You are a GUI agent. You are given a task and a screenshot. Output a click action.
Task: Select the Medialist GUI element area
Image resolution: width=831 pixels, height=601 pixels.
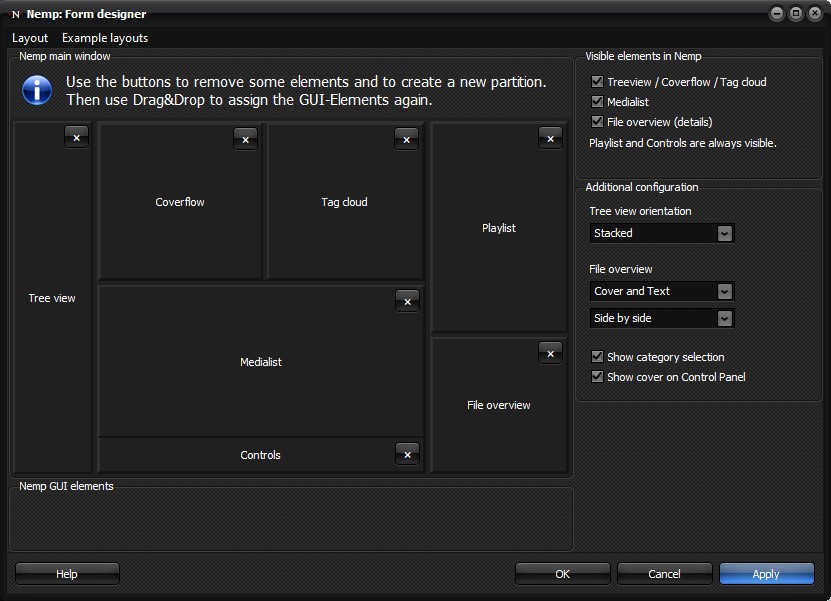261,363
